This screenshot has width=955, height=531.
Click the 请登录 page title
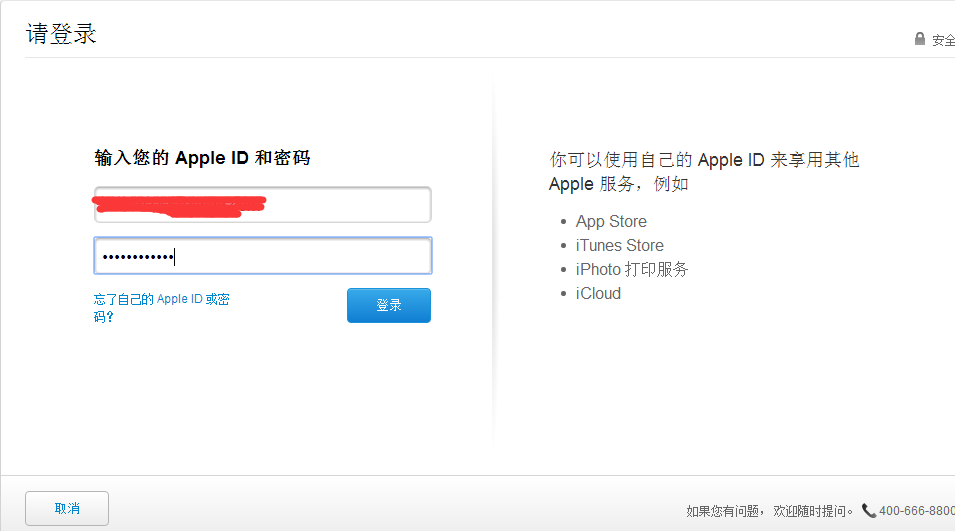tap(61, 34)
